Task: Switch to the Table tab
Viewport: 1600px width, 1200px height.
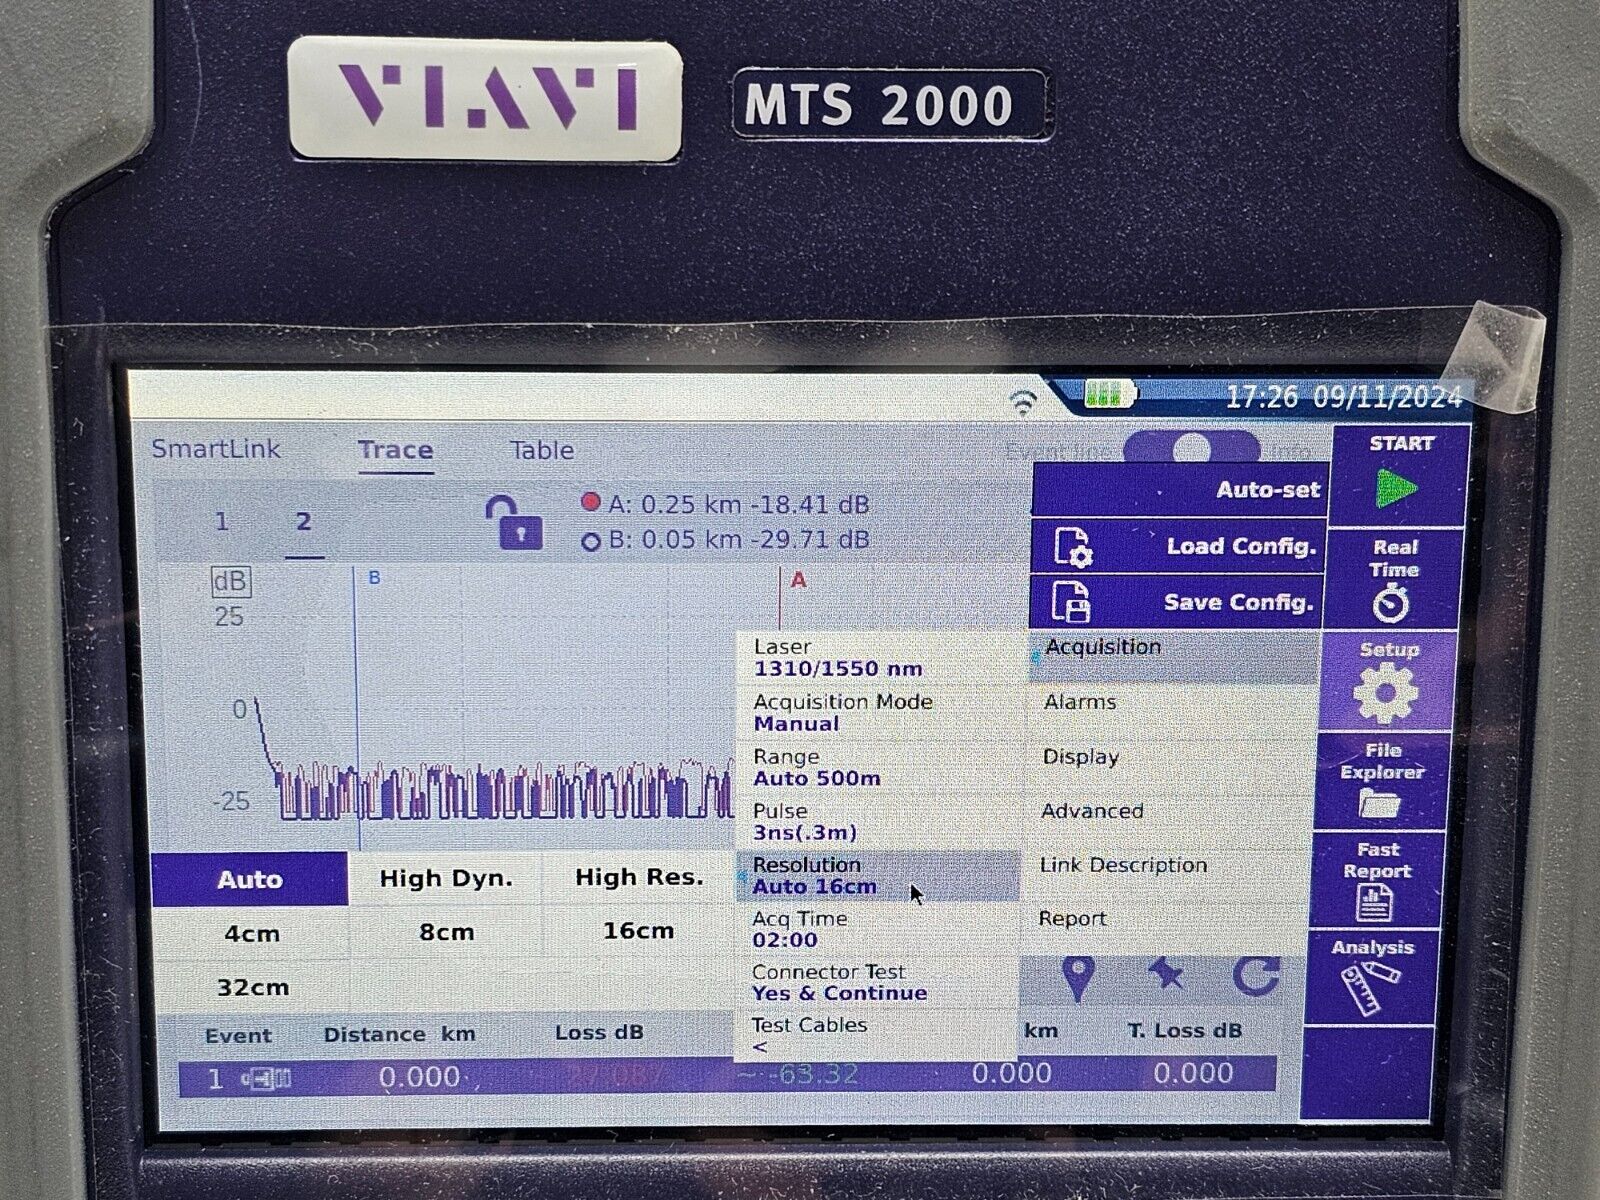Action: click(x=542, y=450)
